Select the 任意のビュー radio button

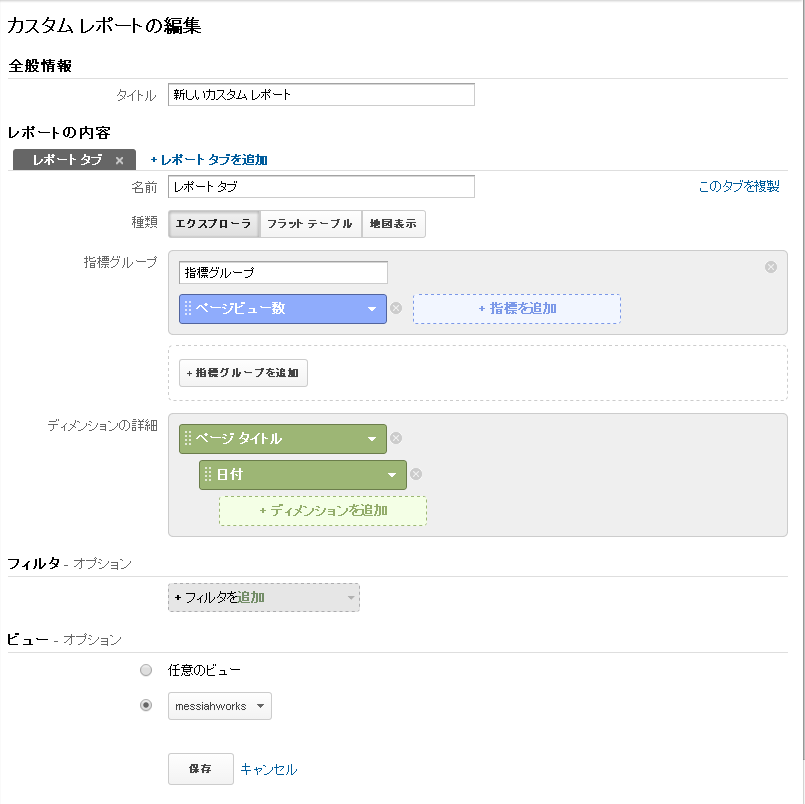[x=146, y=670]
